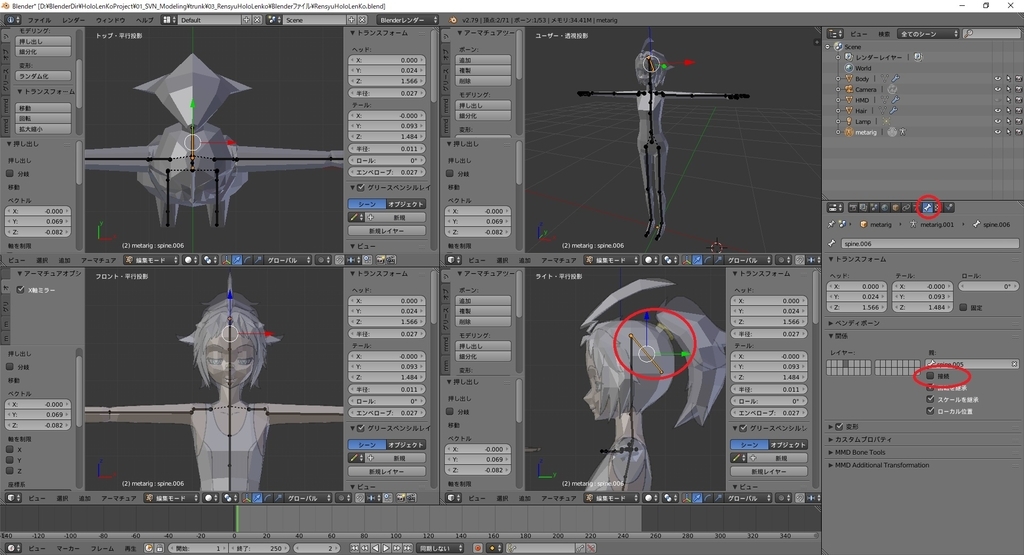Jump to timeline start frame button
This screenshot has width=1024, height=555.
355,548
